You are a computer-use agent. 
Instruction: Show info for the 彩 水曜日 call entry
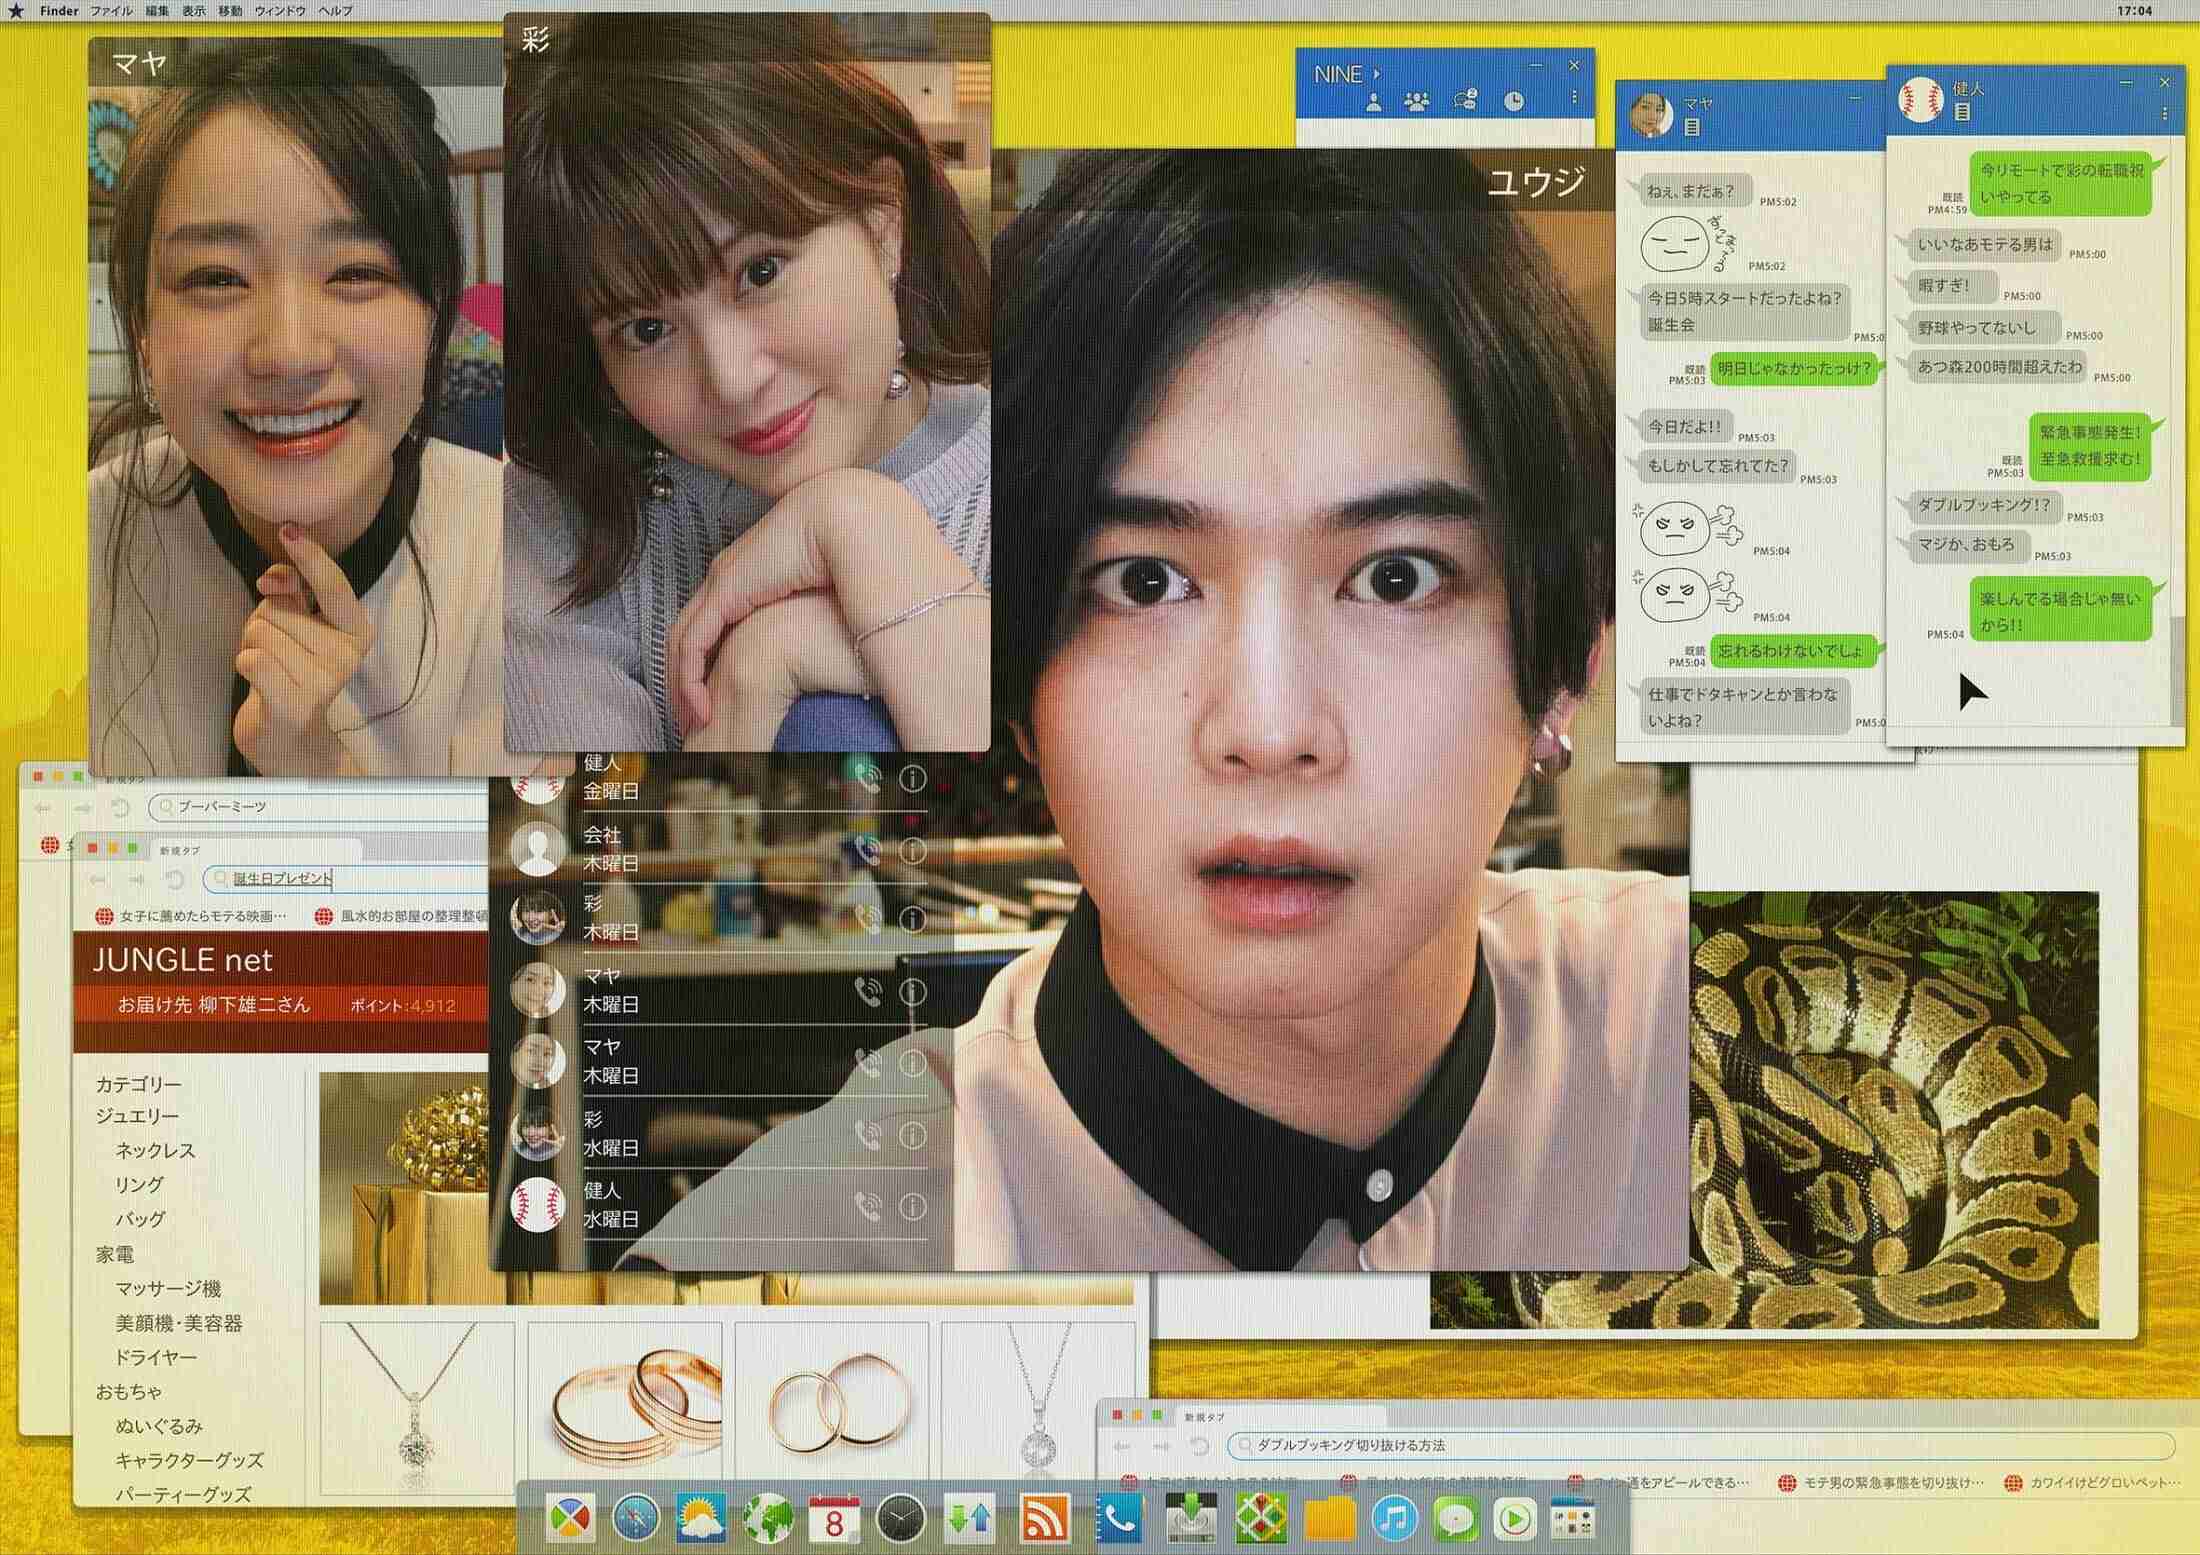(x=912, y=1136)
